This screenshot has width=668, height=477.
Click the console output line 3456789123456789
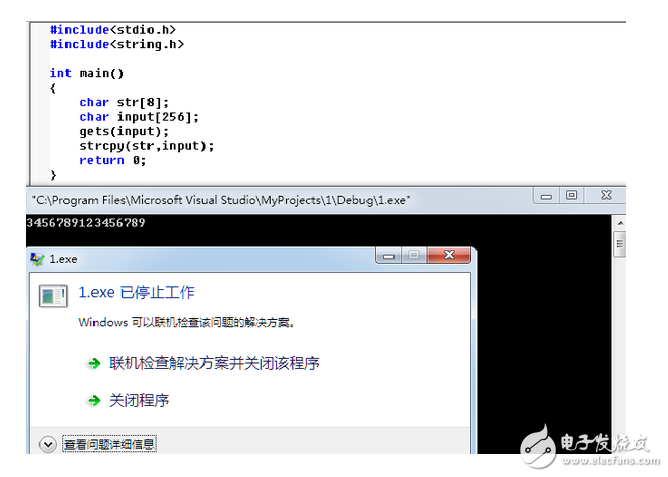click(x=86, y=222)
